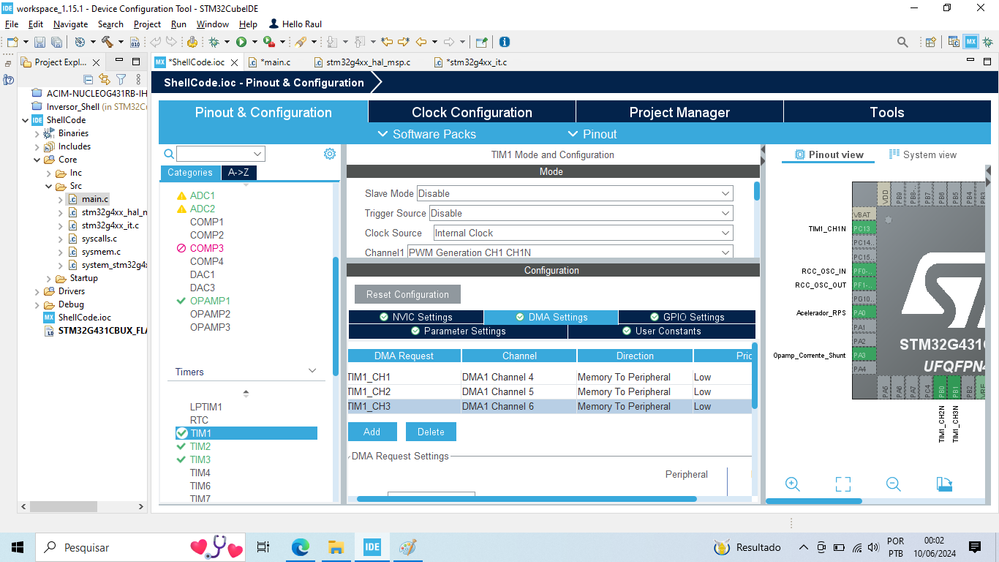Open the User Constants tab
Viewport: 999px width, 562px height.
click(x=661, y=331)
